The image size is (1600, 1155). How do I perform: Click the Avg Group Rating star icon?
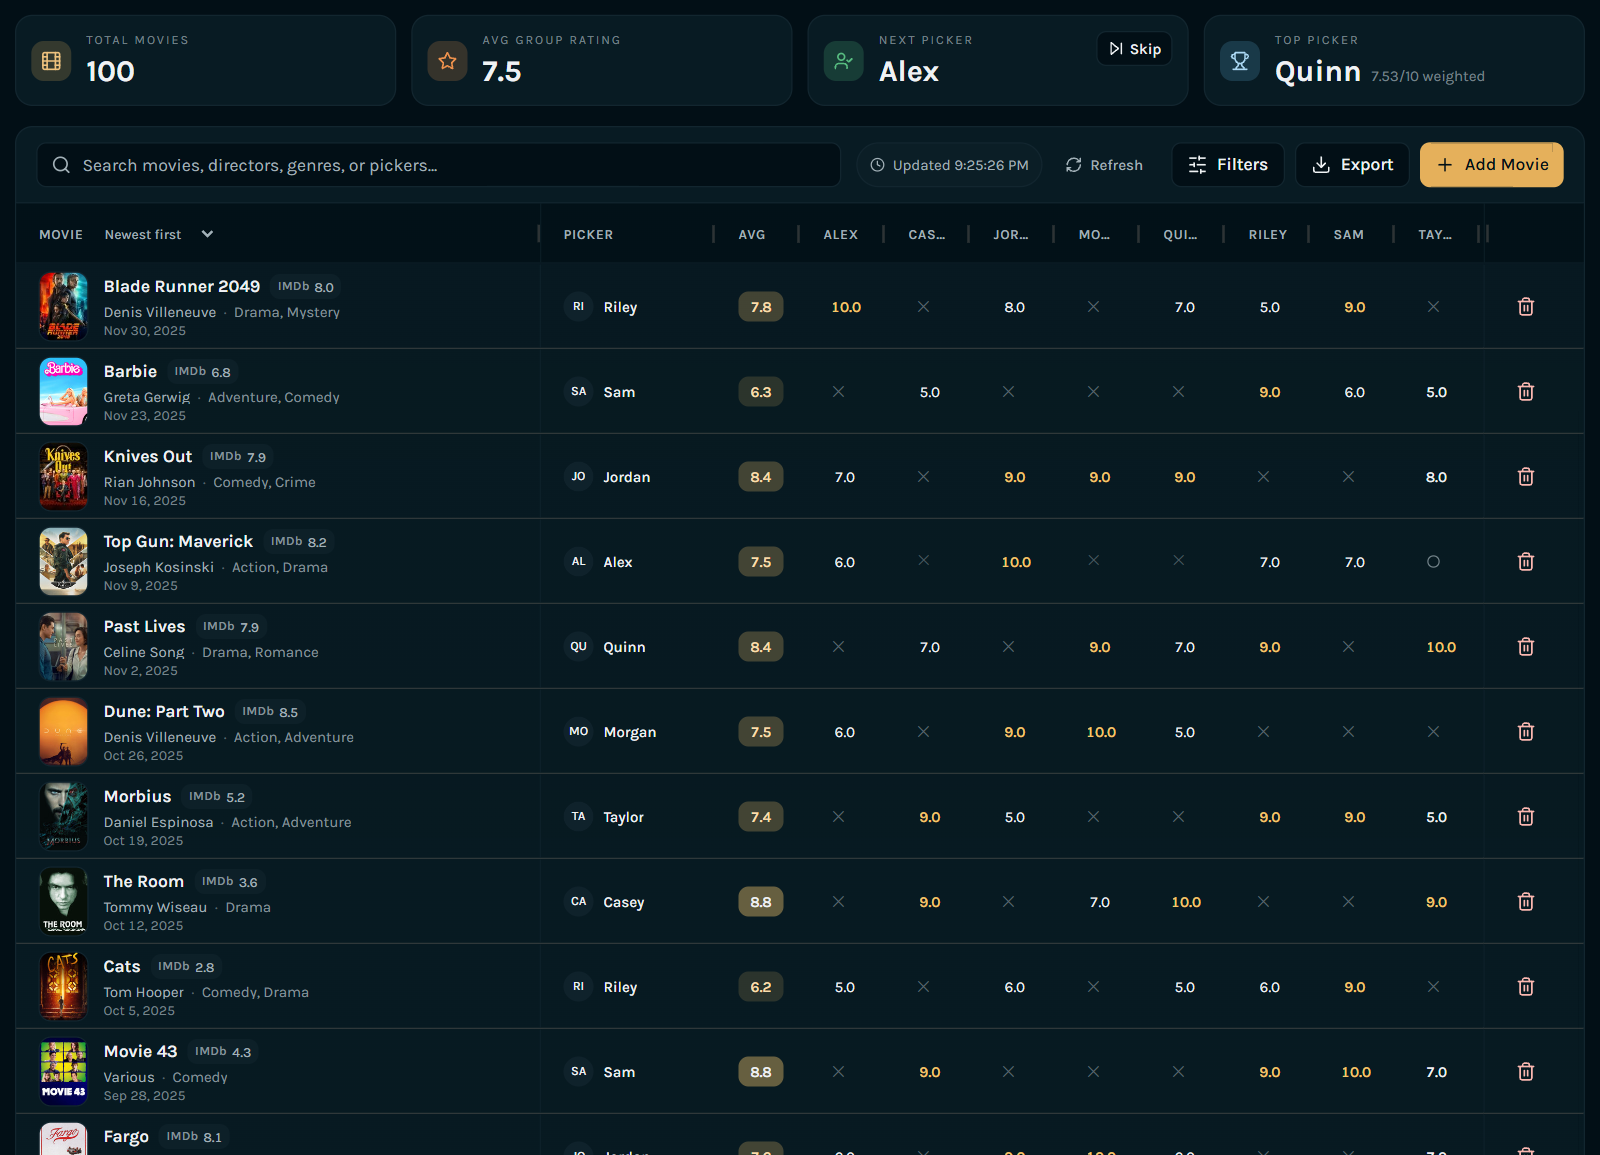point(447,61)
